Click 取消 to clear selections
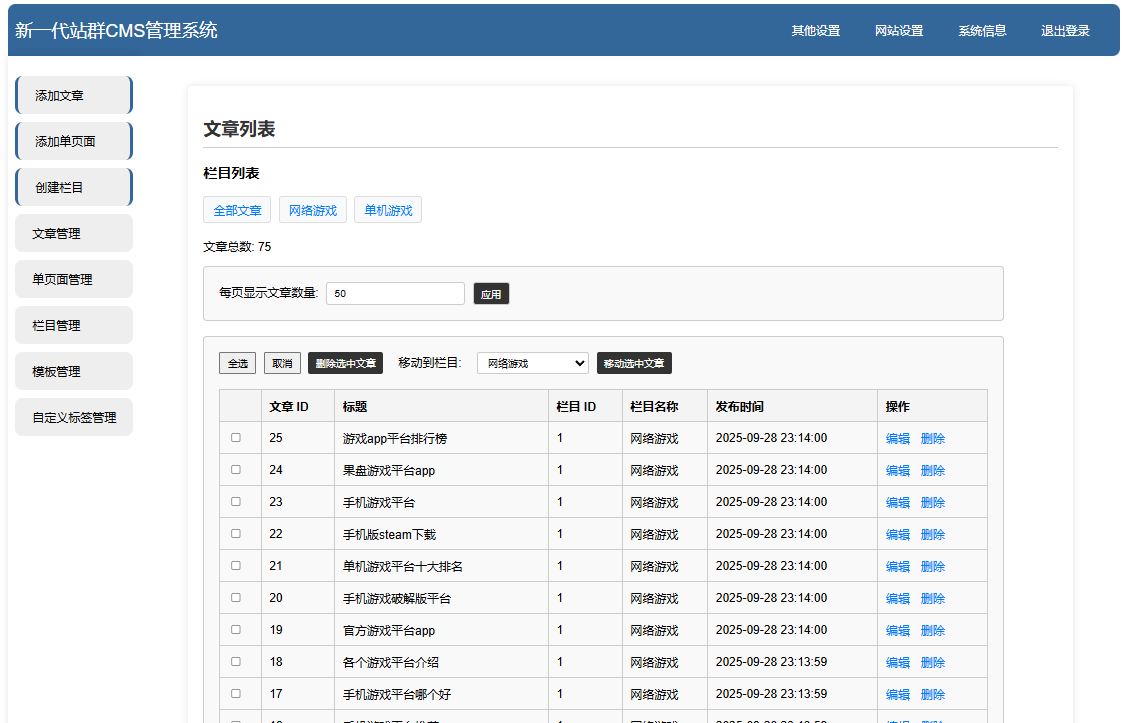Image resolution: width=1124 pixels, height=723 pixels. tap(281, 362)
